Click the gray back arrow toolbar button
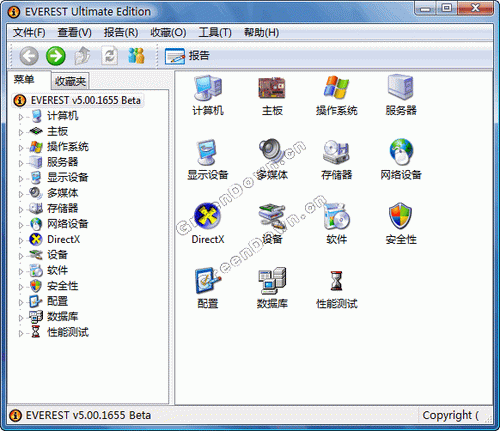The width and height of the screenshot is (500, 431). pyautogui.click(x=29, y=56)
